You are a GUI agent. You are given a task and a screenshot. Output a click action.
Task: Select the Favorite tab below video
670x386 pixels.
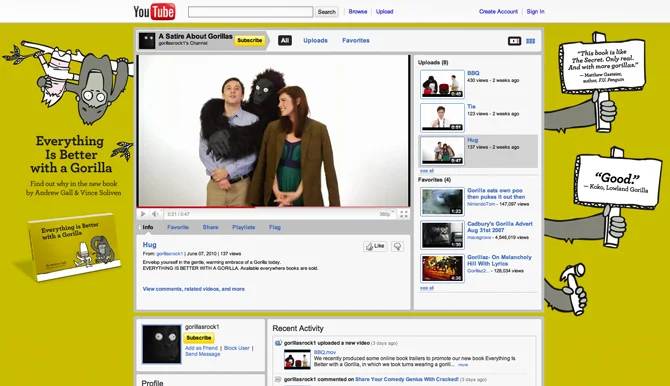tap(178, 227)
